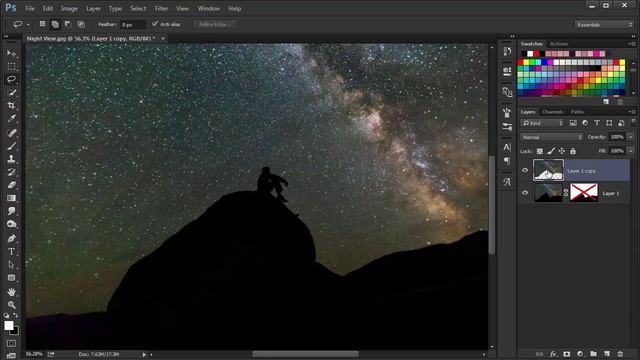Switch to the Paths tab
Image resolution: width=640 pixels, height=360 pixels.
click(577, 112)
